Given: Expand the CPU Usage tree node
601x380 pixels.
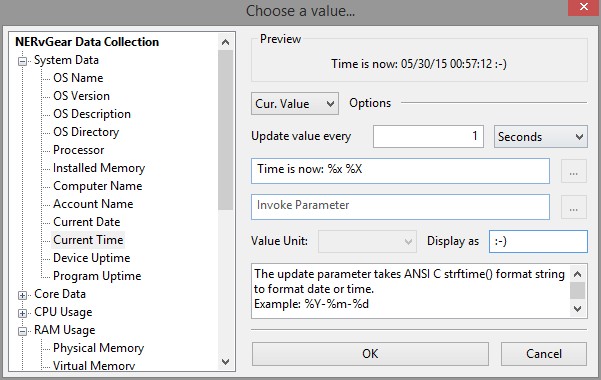Looking at the screenshot, I should pyautogui.click(x=23, y=313).
